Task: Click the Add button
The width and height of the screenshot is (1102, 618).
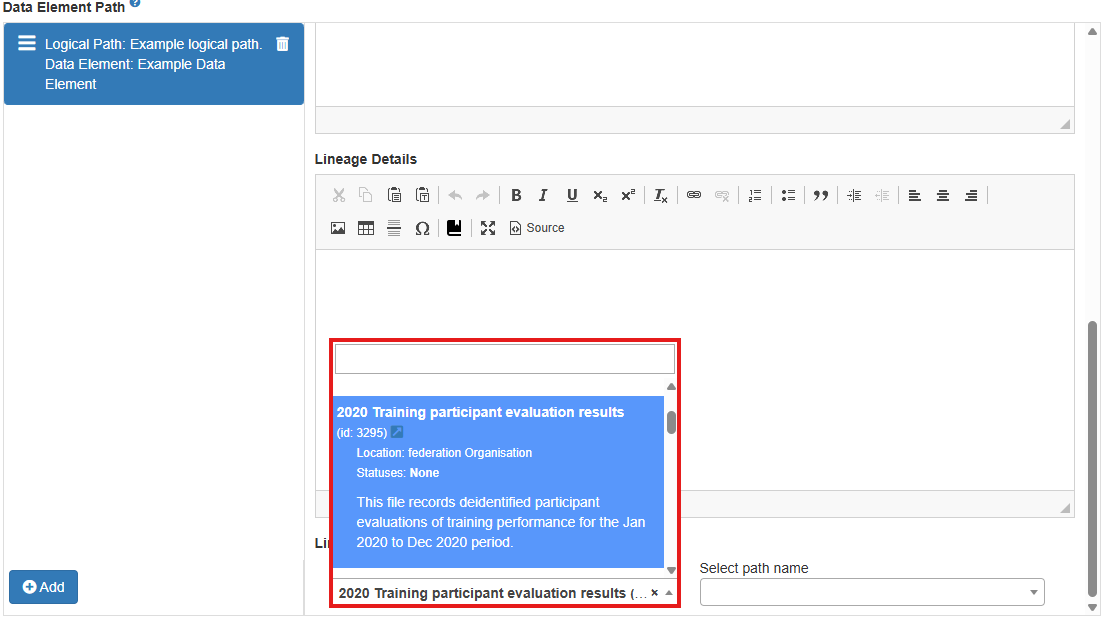Action: (43, 587)
